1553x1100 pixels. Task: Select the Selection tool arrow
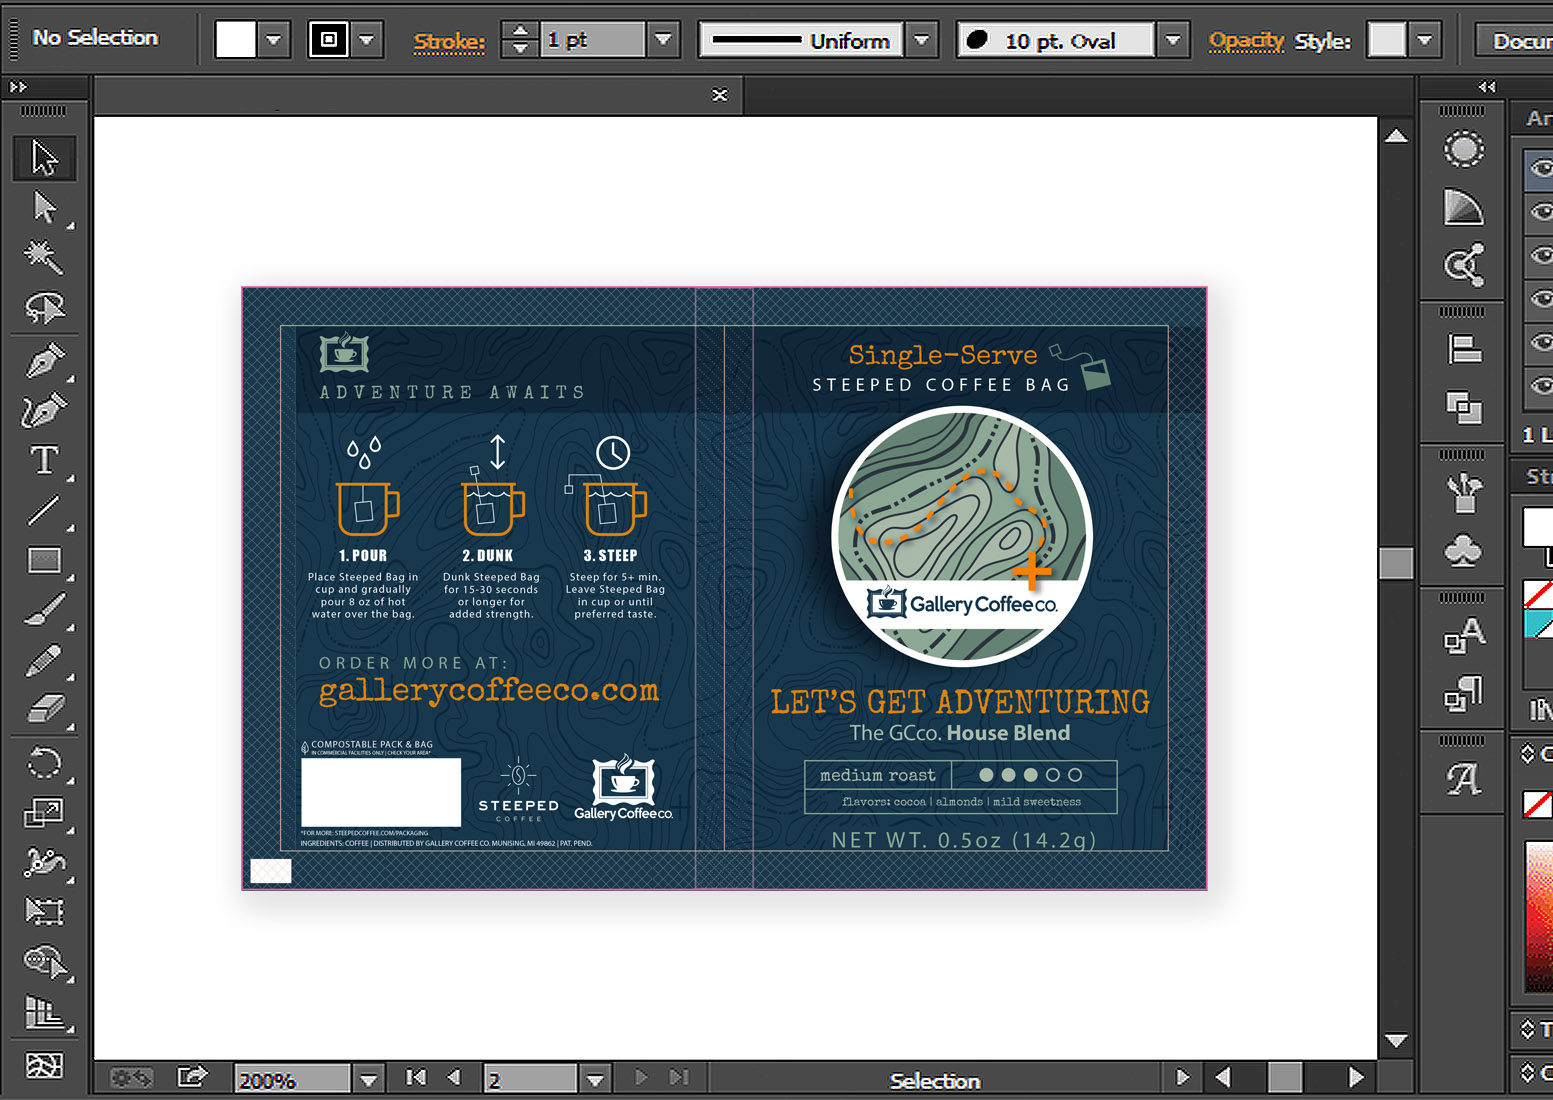(44, 158)
